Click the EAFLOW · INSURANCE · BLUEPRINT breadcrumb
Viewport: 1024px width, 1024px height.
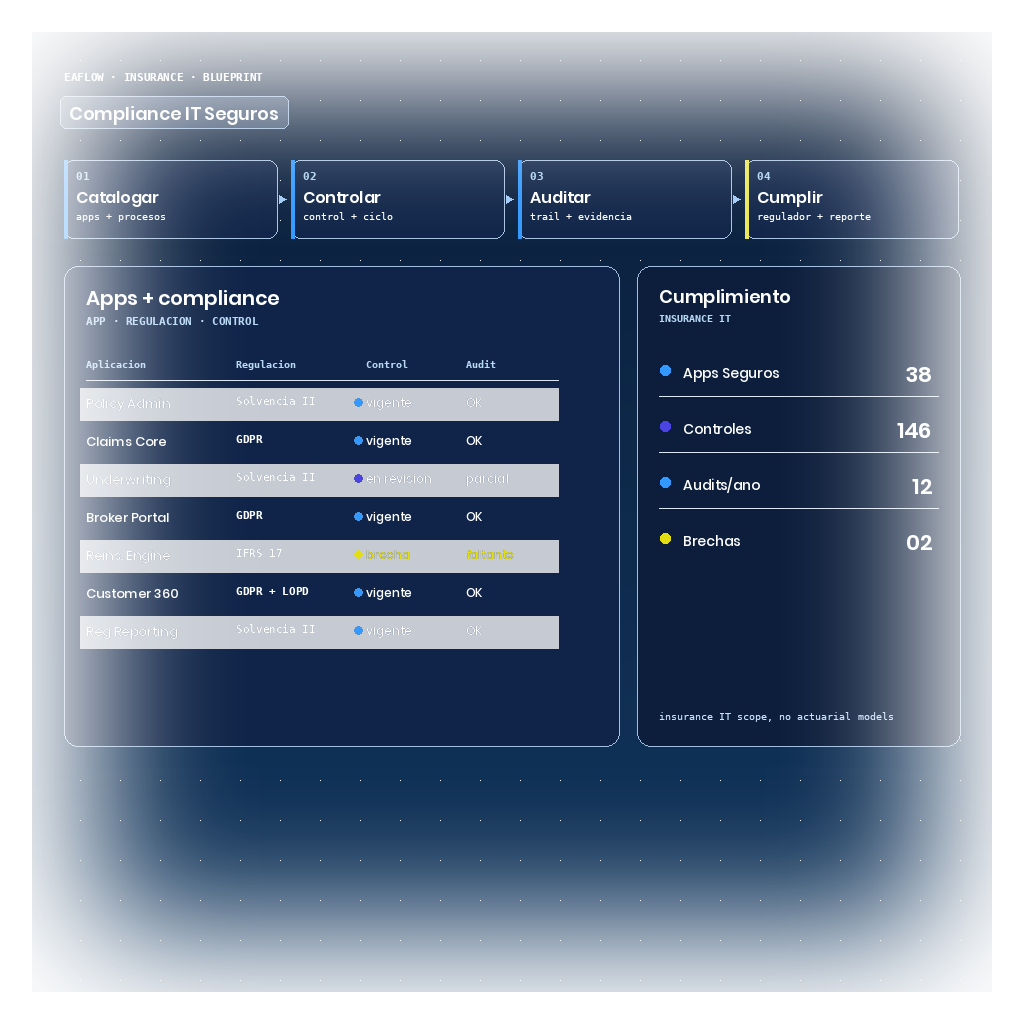pyautogui.click(x=163, y=77)
